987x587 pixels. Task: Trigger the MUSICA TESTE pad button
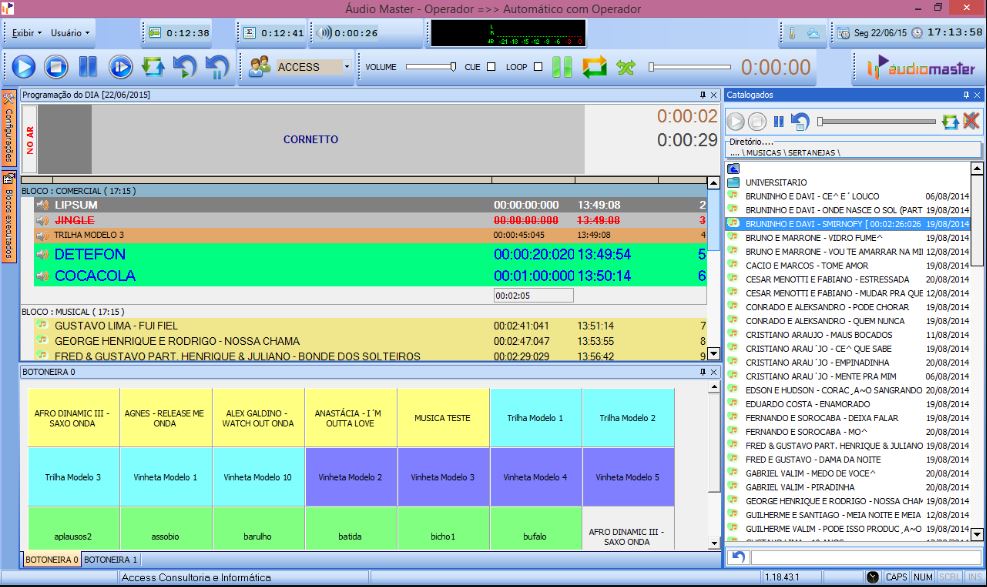click(x=443, y=418)
